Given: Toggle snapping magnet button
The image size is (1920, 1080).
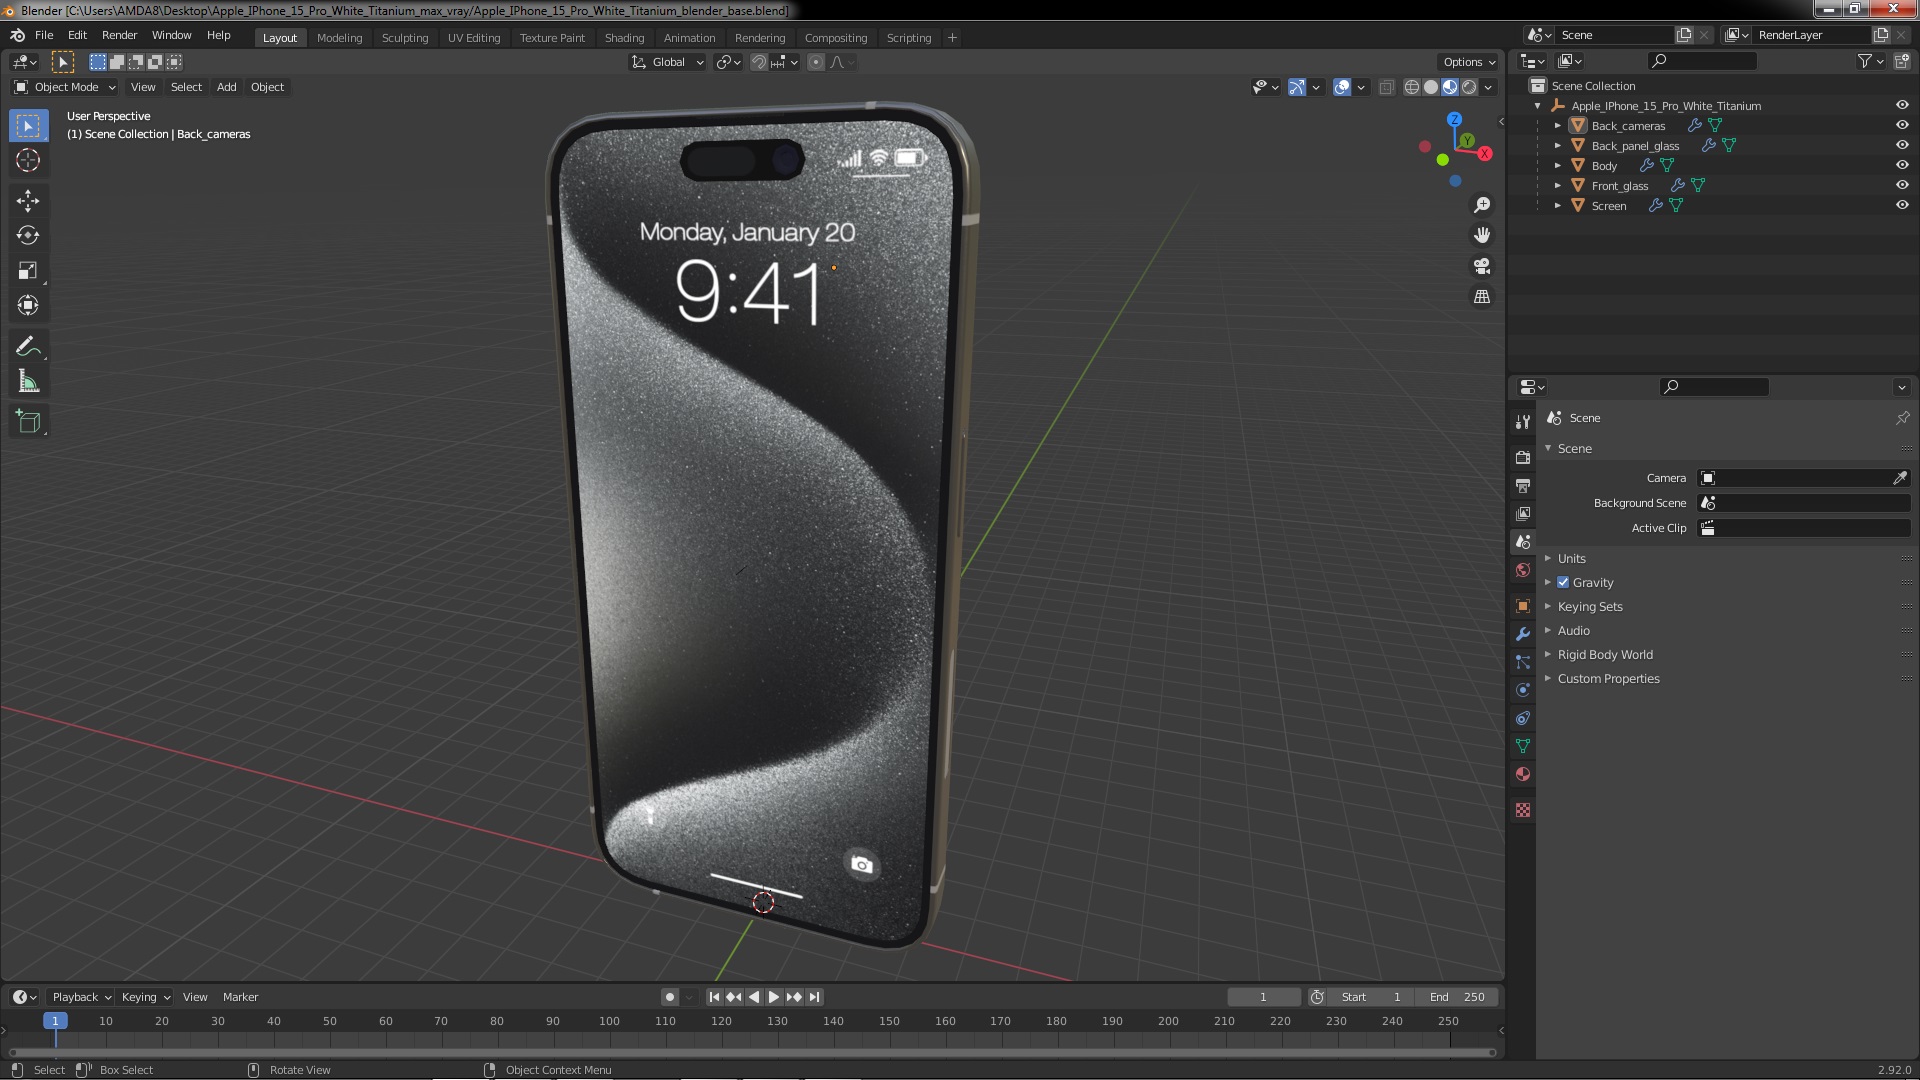Looking at the screenshot, I should [x=759, y=62].
